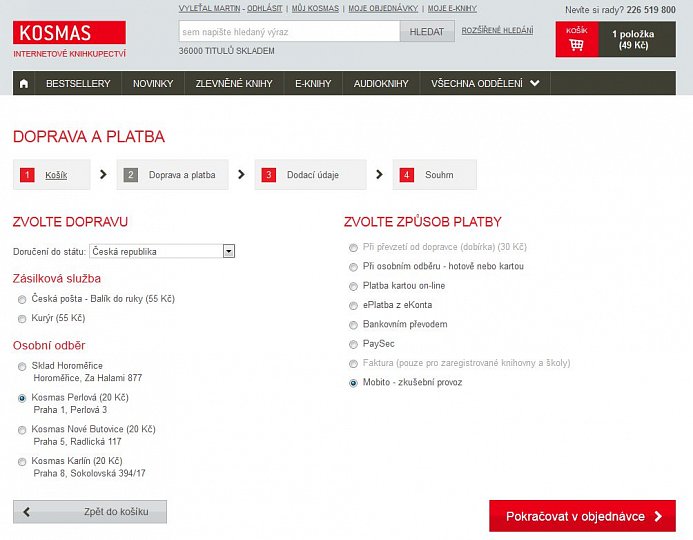The image size is (693, 540).
Task: Click the Vyleťal Martin account name
Action: (209, 8)
